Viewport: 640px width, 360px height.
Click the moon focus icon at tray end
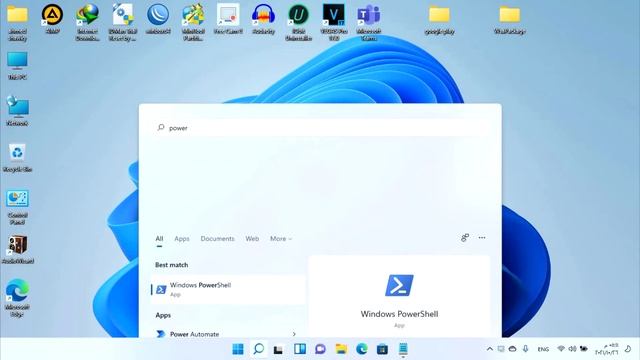point(628,349)
